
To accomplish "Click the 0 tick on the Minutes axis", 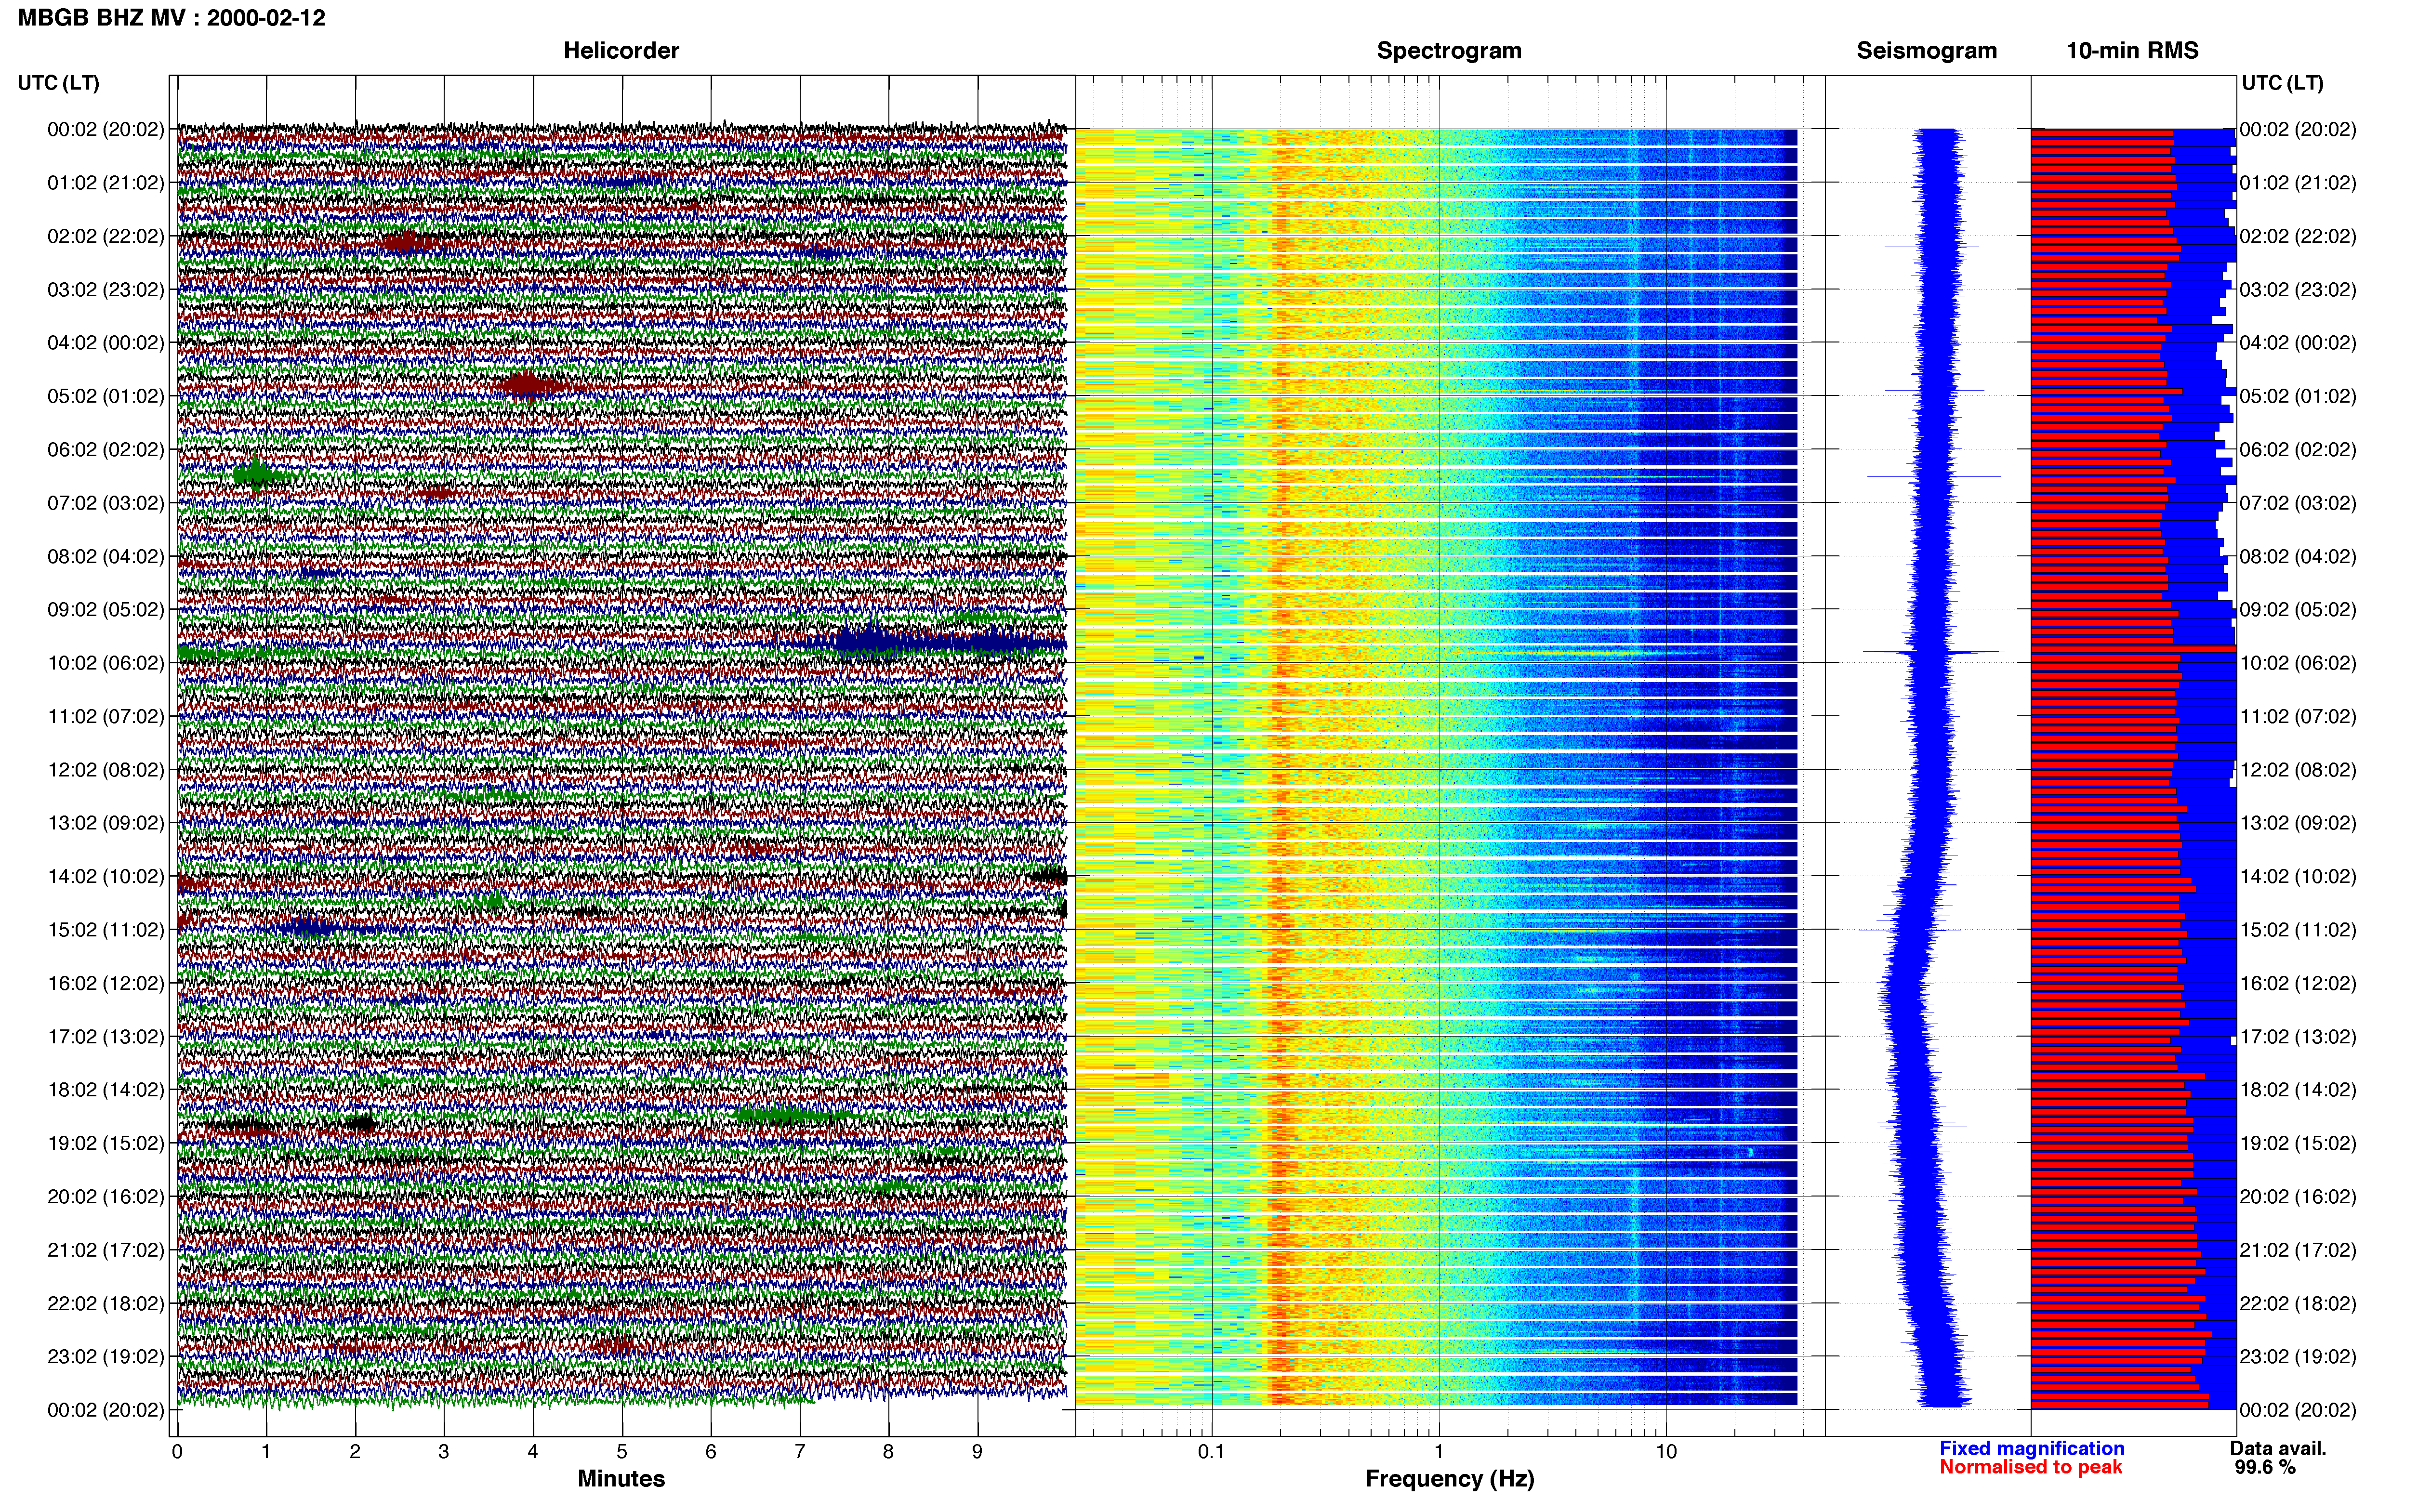I will point(177,1452).
